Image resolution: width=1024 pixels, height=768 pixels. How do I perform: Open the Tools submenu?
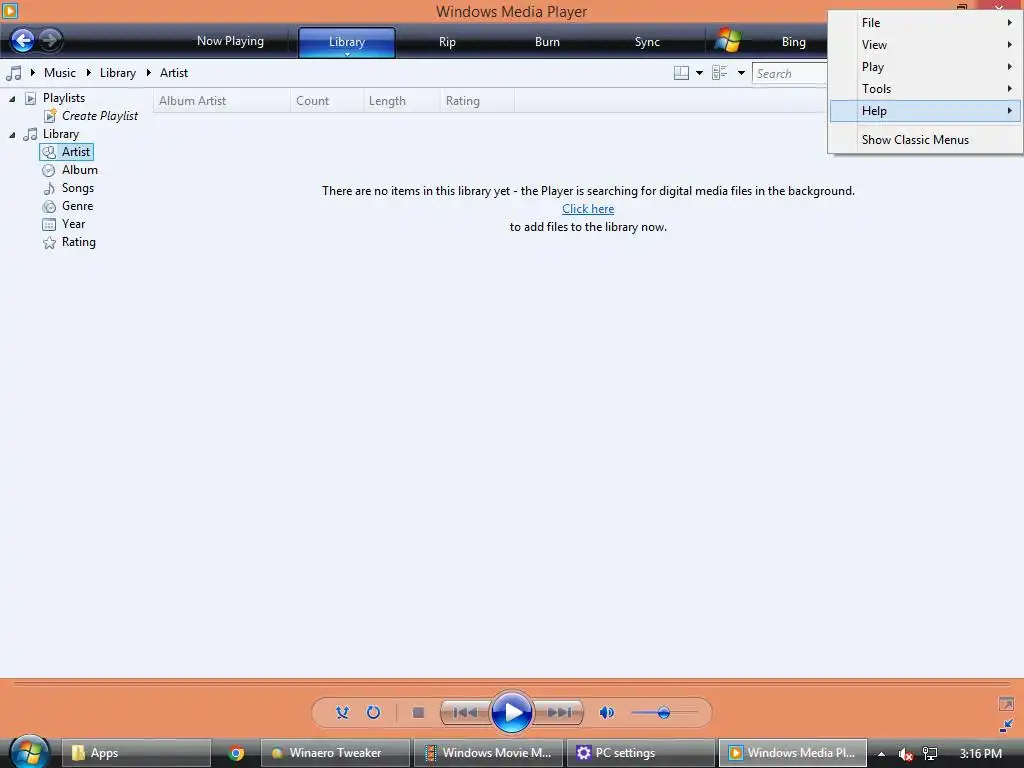[925, 89]
